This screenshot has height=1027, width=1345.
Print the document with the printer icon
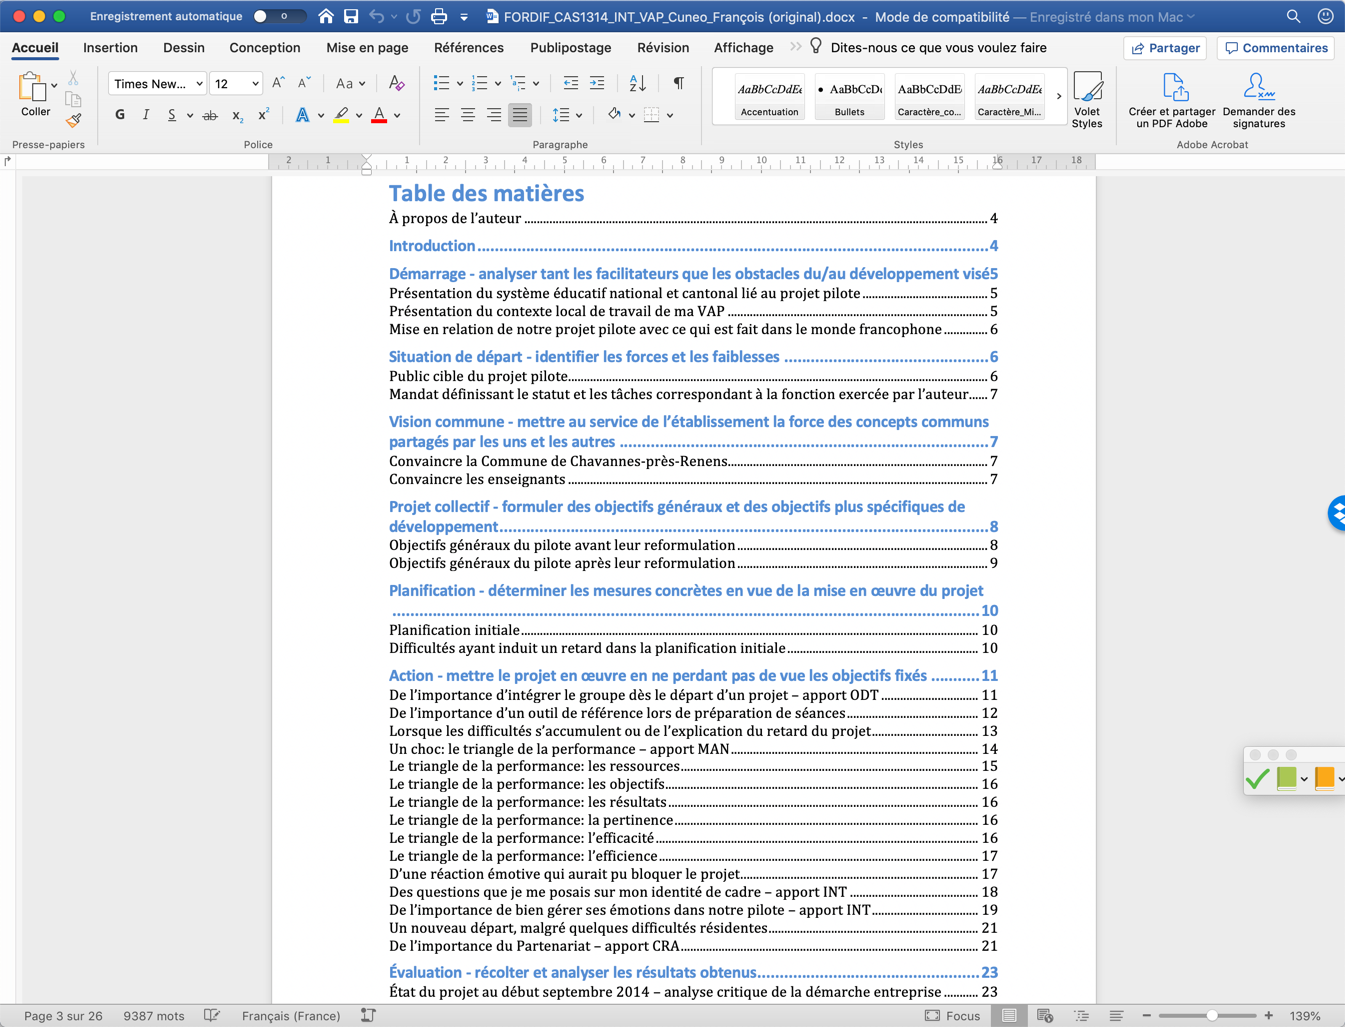tap(438, 16)
